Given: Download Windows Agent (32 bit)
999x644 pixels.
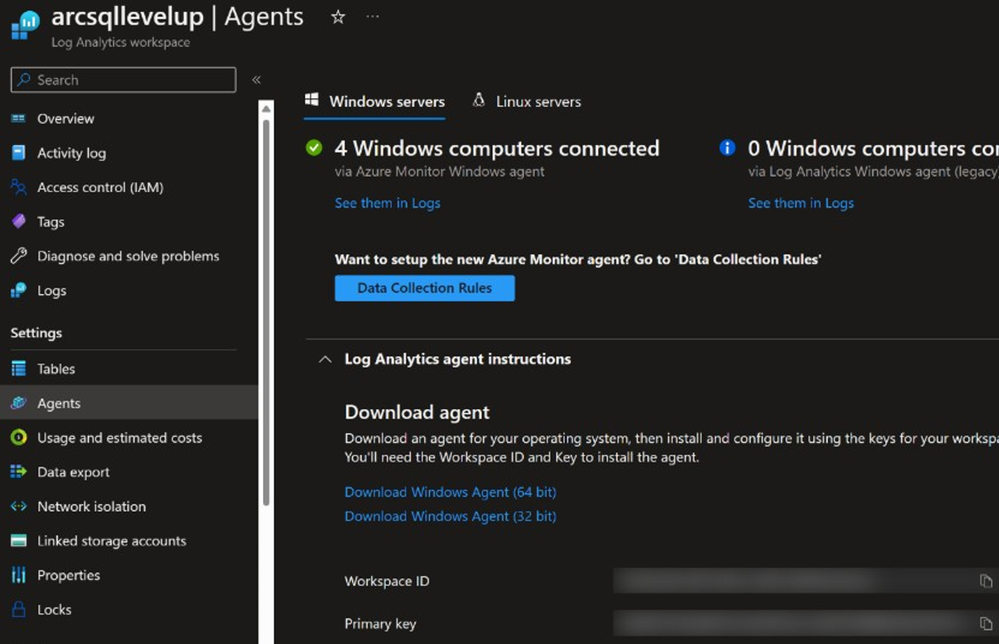Looking at the screenshot, I should [450, 517].
